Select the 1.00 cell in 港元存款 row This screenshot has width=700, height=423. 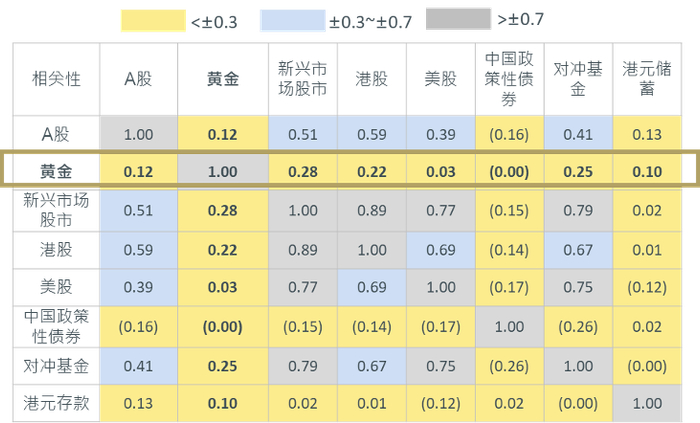649,402
